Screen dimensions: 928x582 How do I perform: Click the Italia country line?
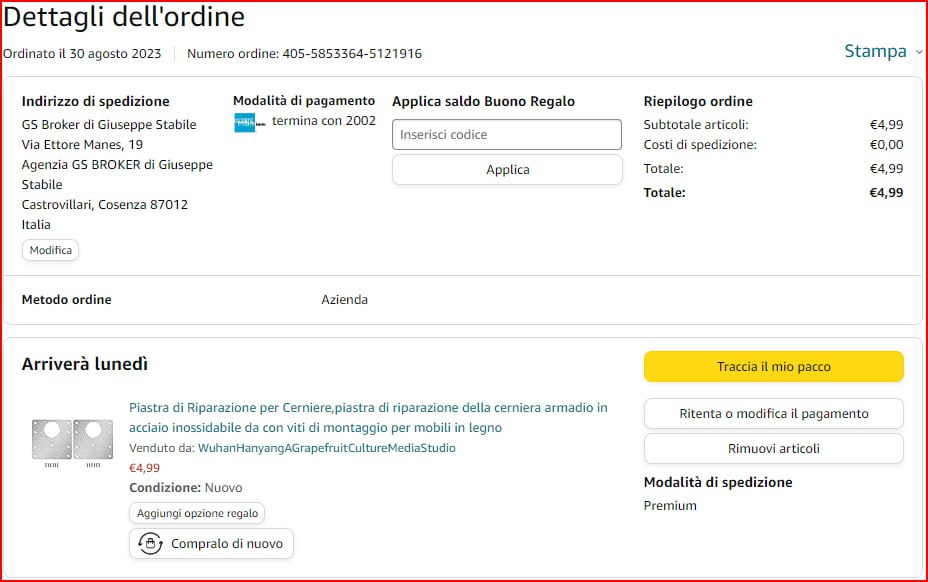[x=36, y=224]
